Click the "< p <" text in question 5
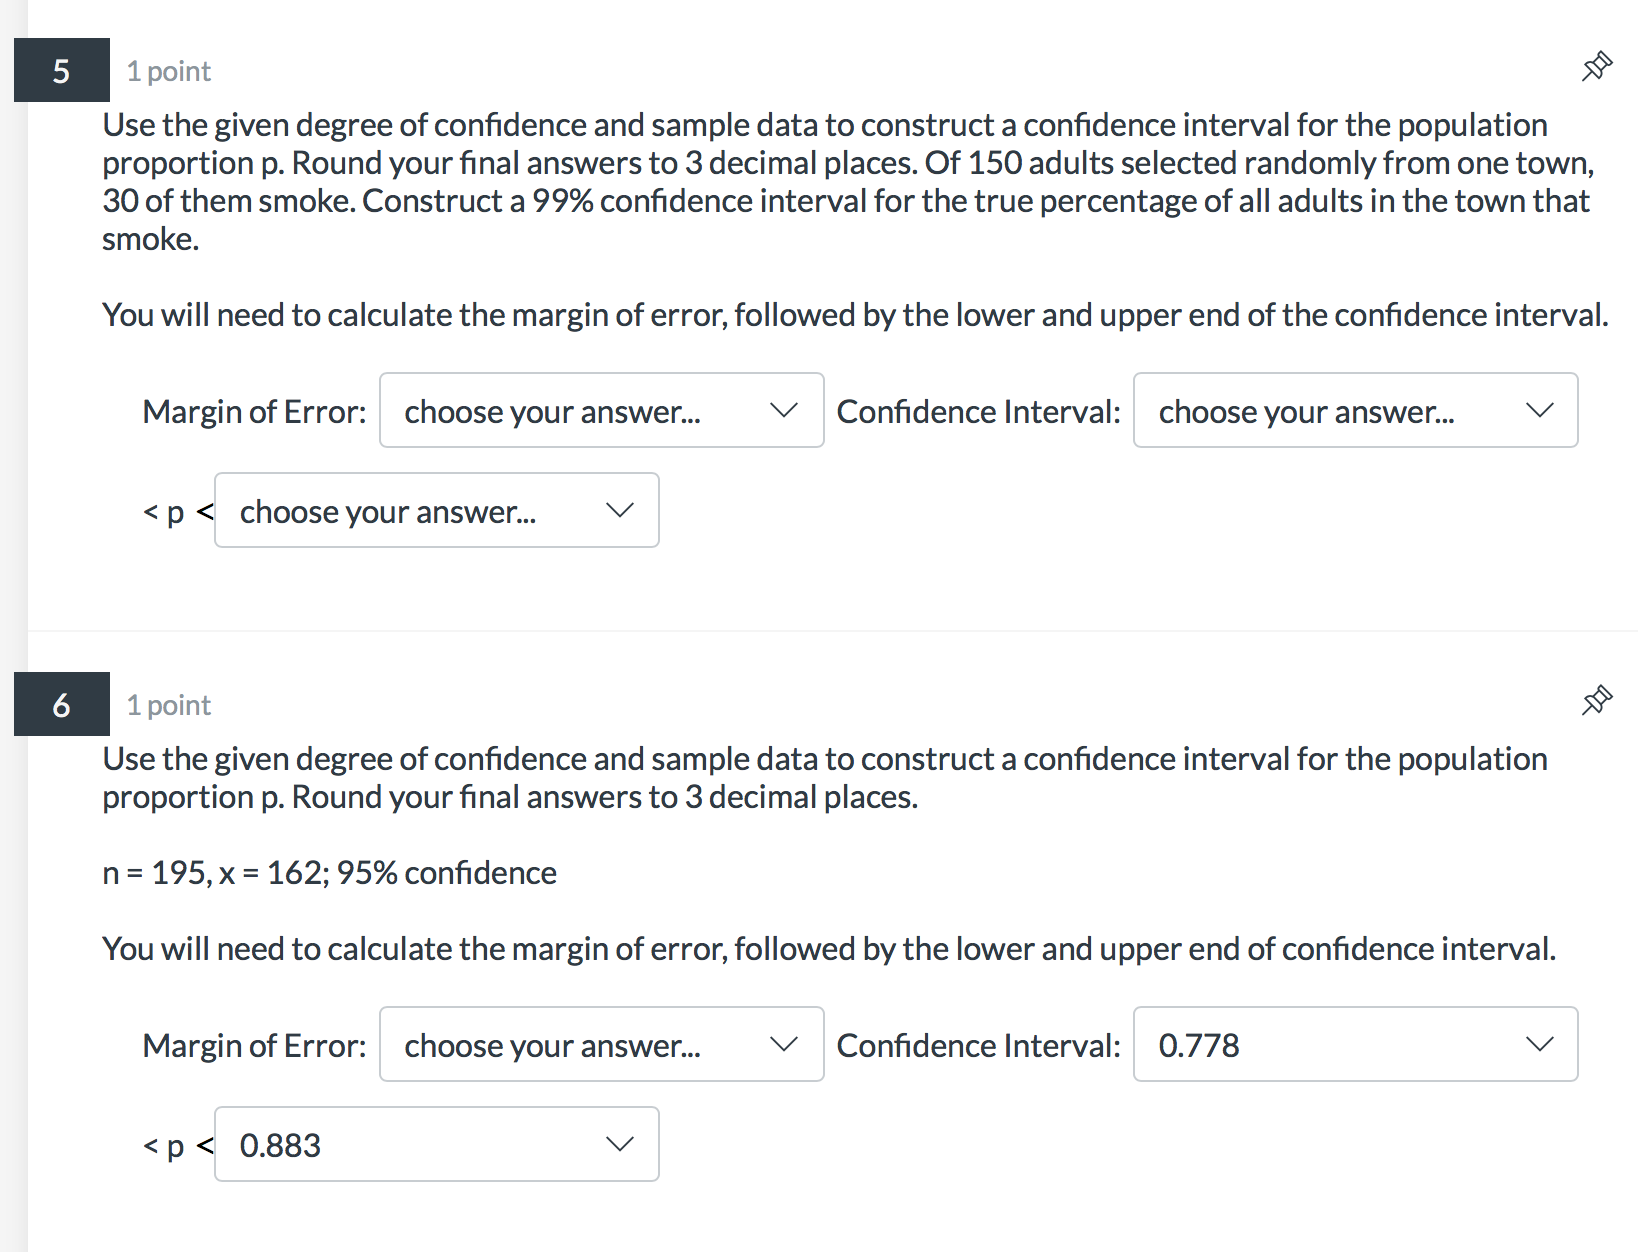The image size is (1638, 1252). click(x=177, y=512)
